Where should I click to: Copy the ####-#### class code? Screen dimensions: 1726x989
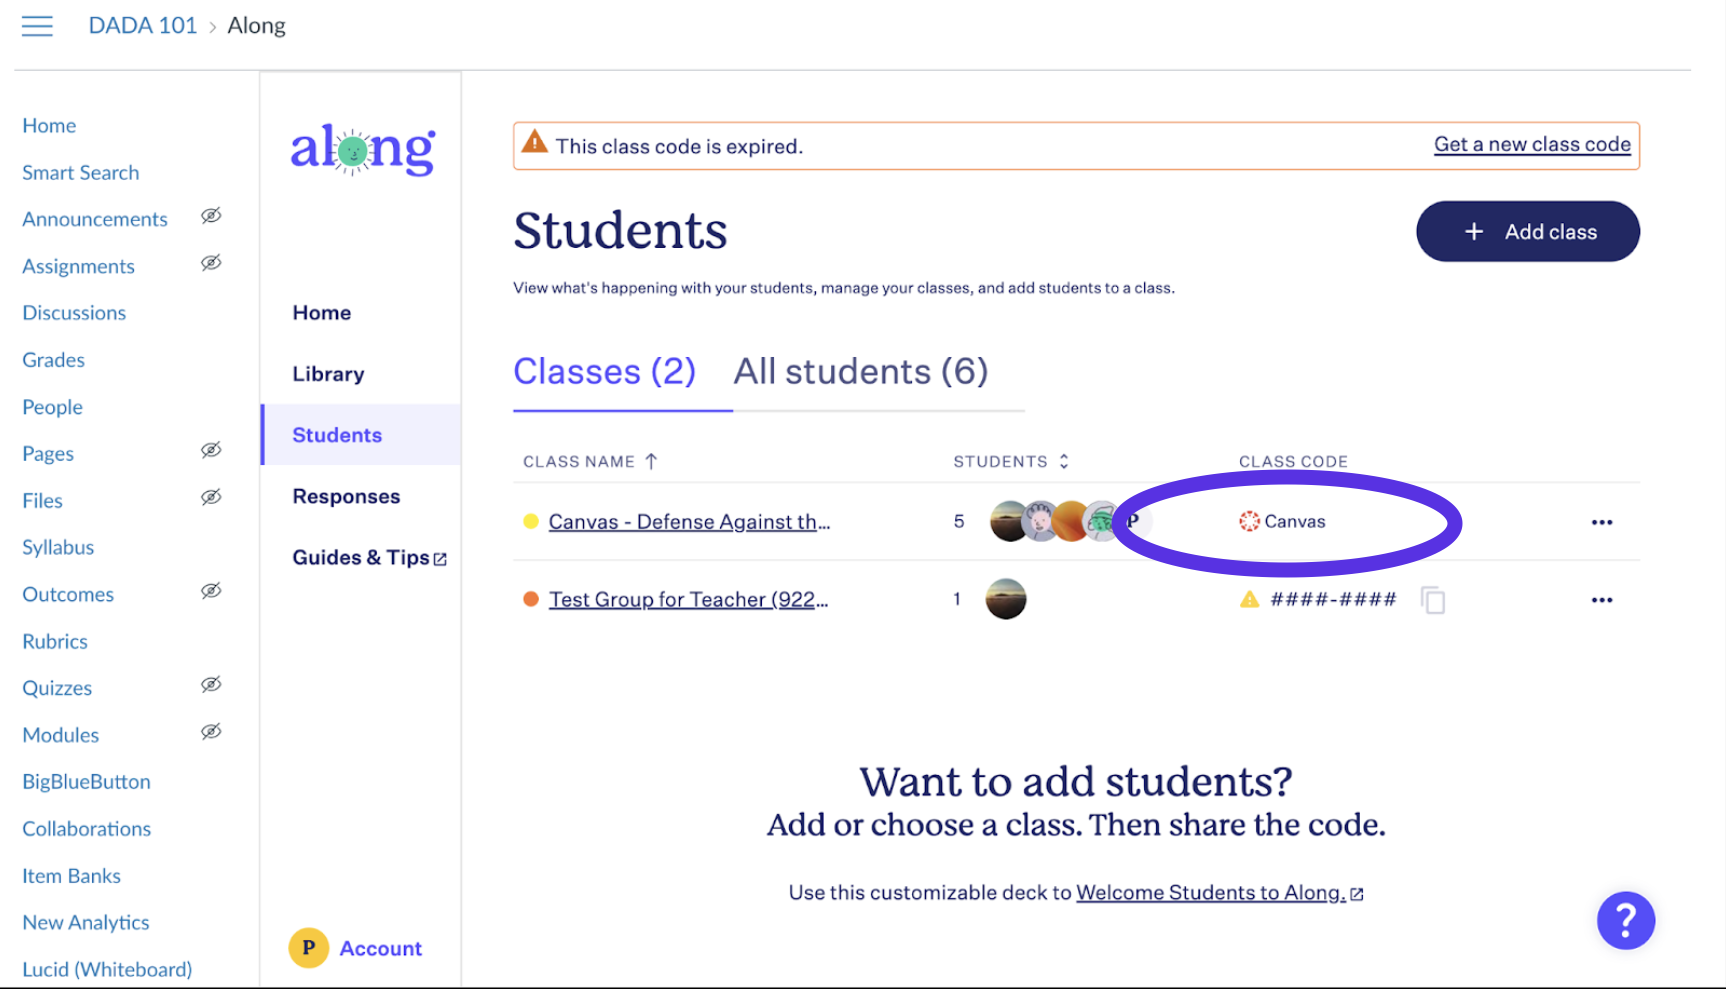pyautogui.click(x=1433, y=600)
